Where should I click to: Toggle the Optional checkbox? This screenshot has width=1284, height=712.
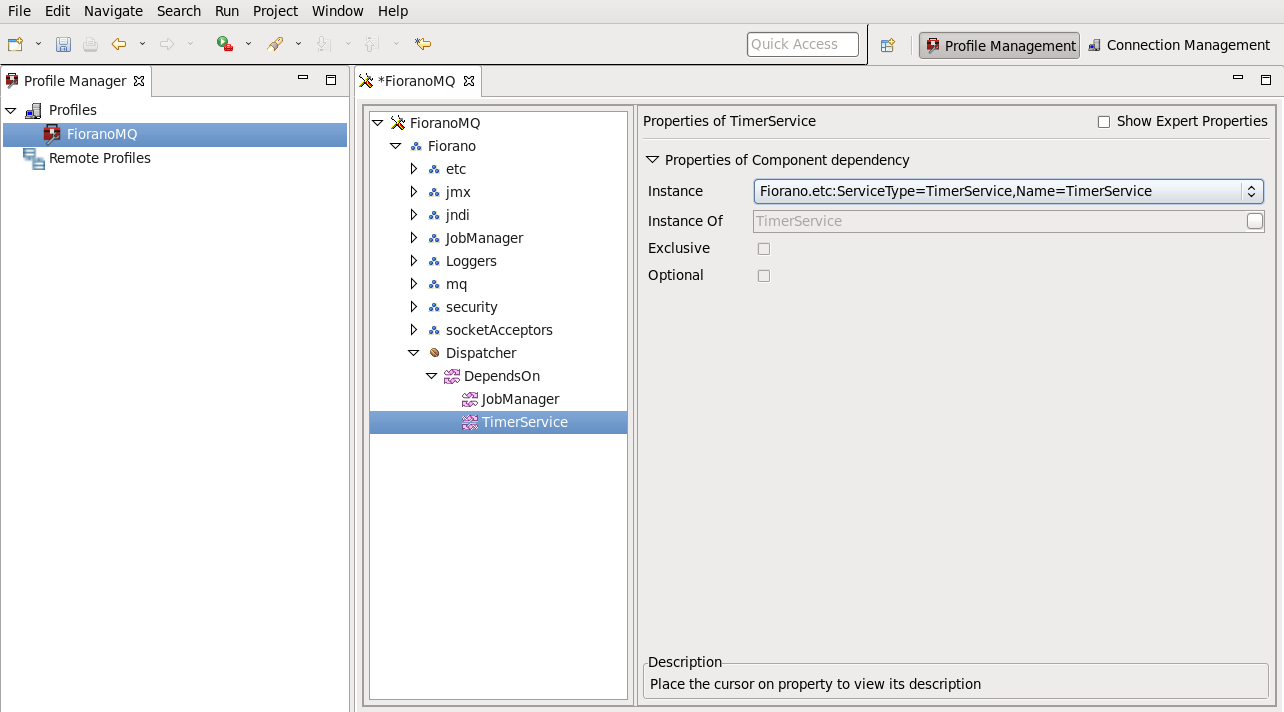click(x=764, y=276)
